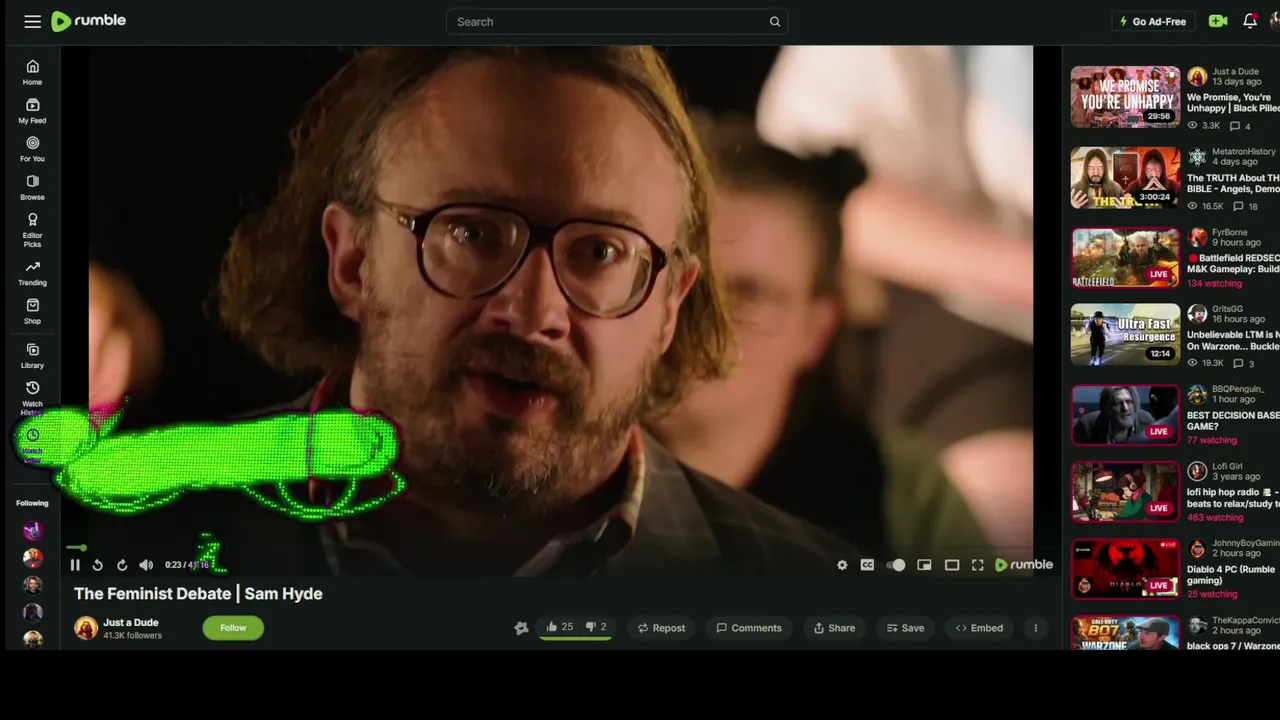Open Battlefield REDSEC live thumbnail
The image size is (1280, 720).
(1125, 258)
